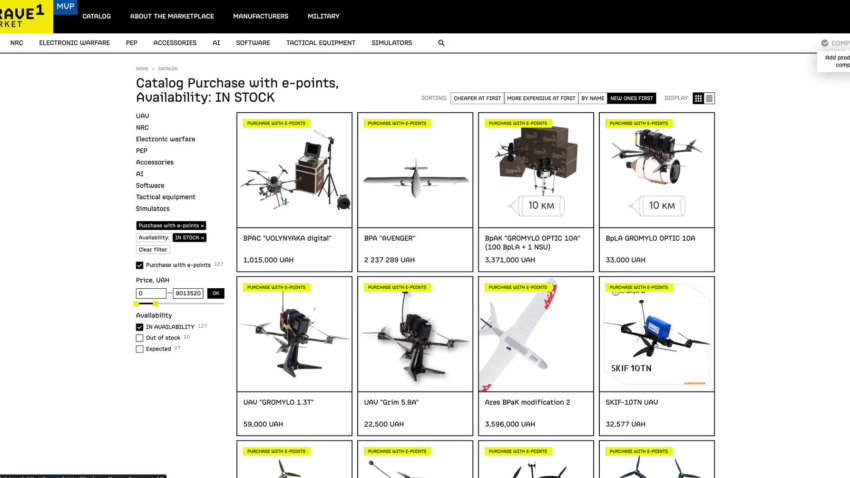
Task: Click the MUP badge in header
Action: click(65, 7)
